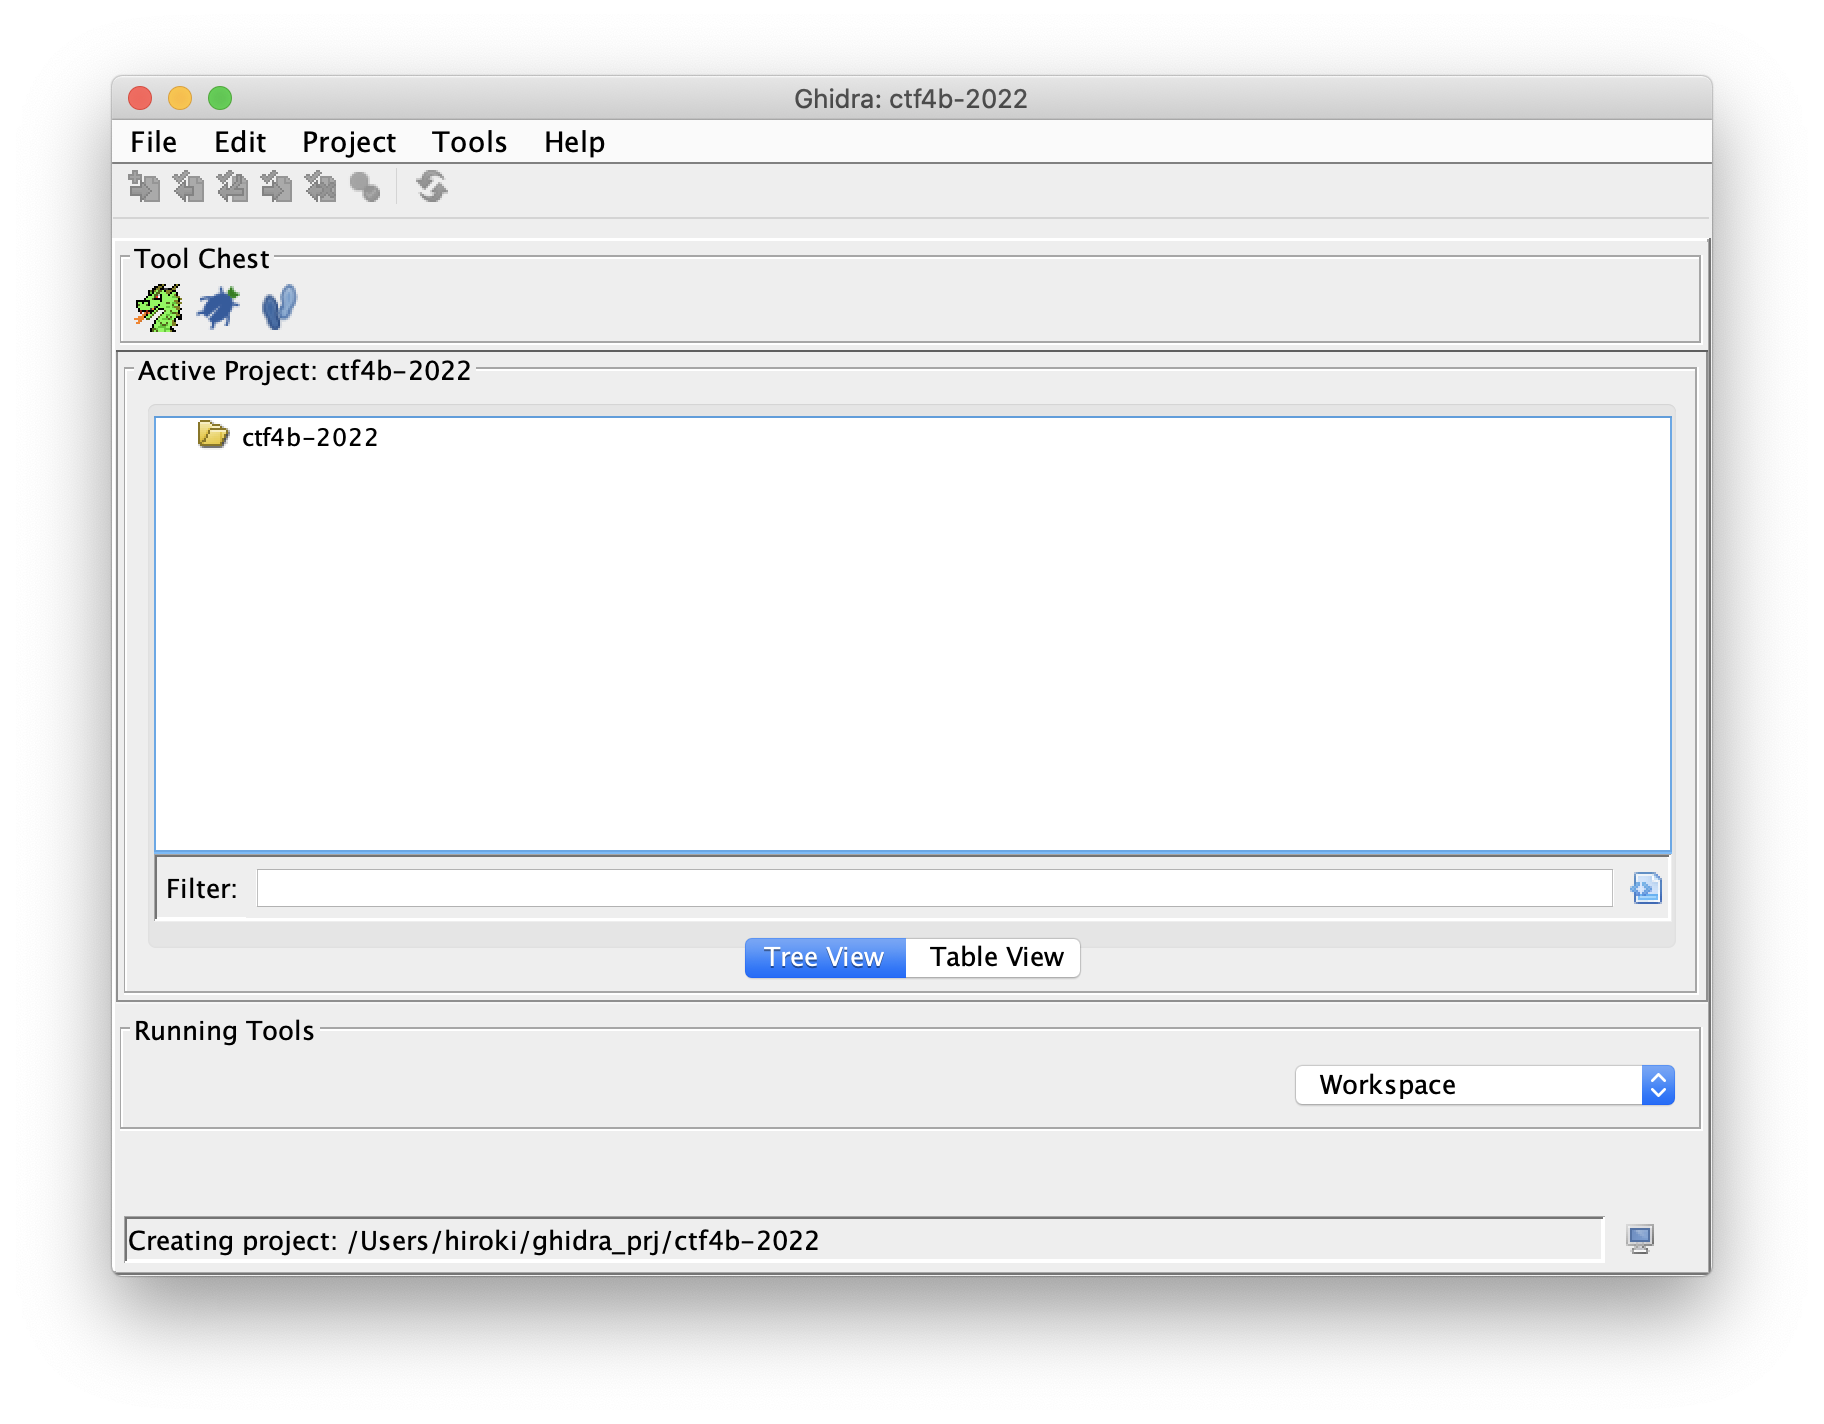Viewport: 1824px width, 1424px height.
Task: Click the Undo Checkout toolbar icon
Action: 320,187
